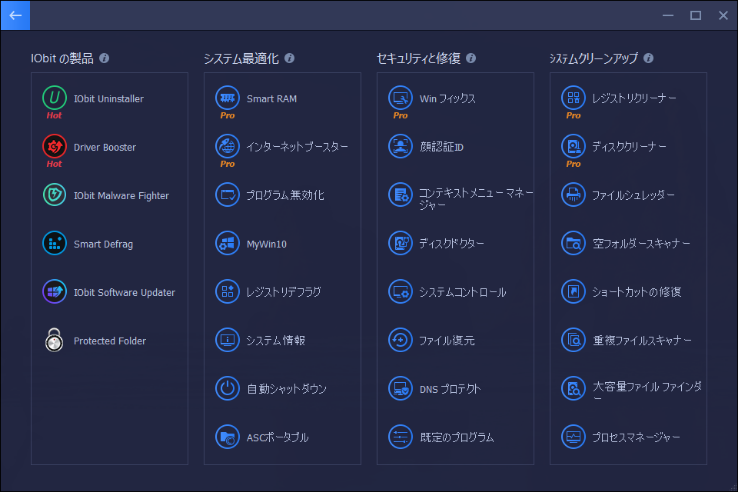Open the 空フォルダースキャナー icon
The height and width of the screenshot is (492, 738).
tap(573, 243)
